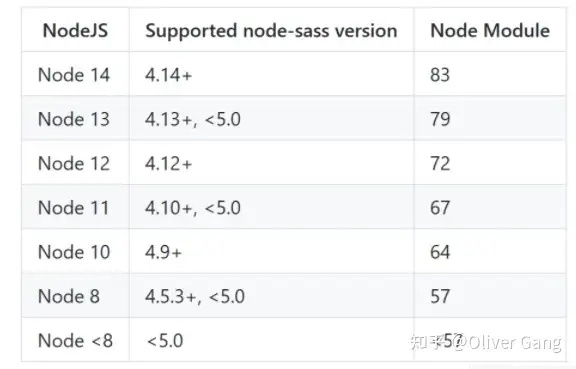
Task: Select the Node 13 cell
Action: pyautogui.click(x=74, y=119)
